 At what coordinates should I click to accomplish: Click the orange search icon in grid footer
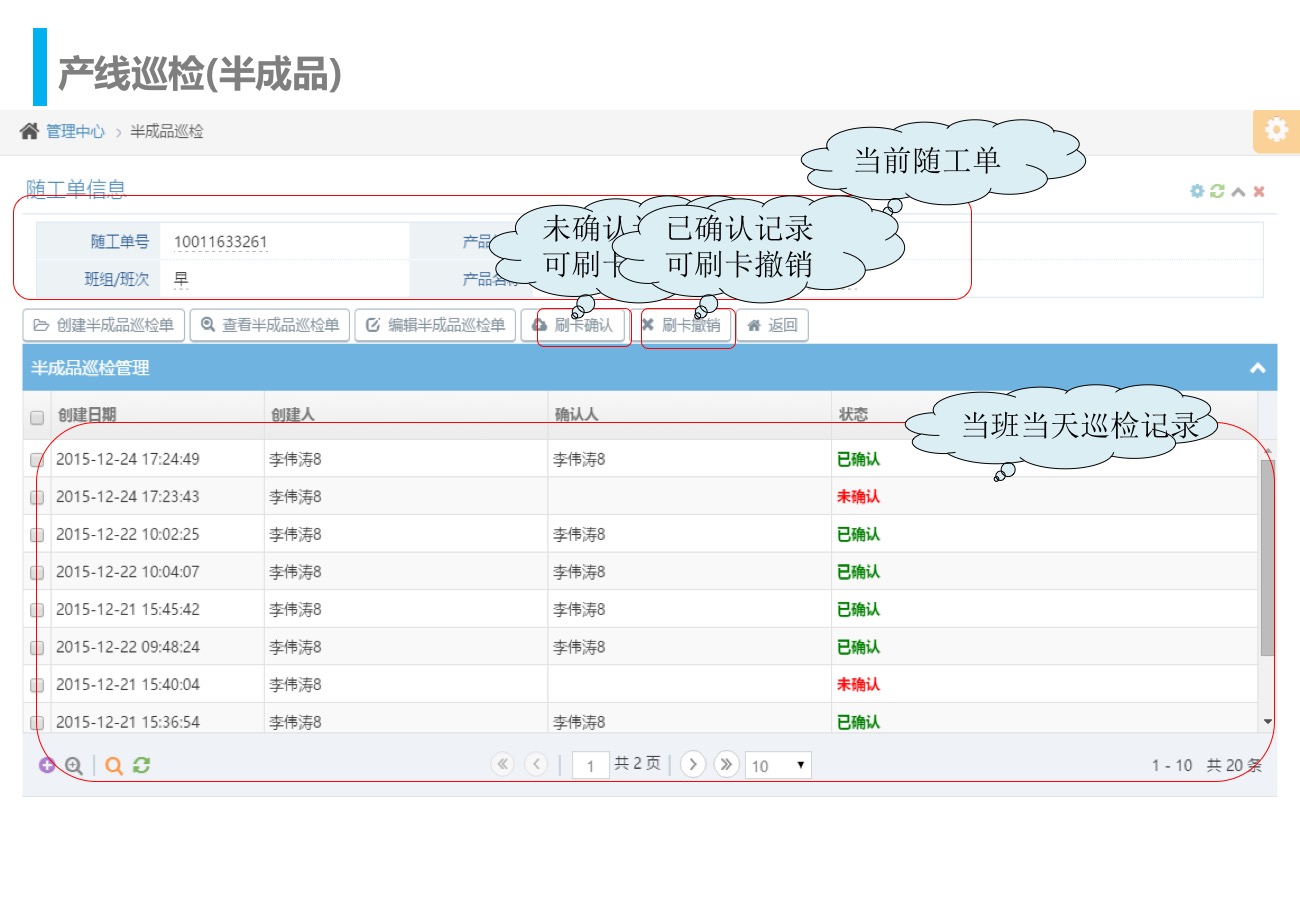click(114, 766)
